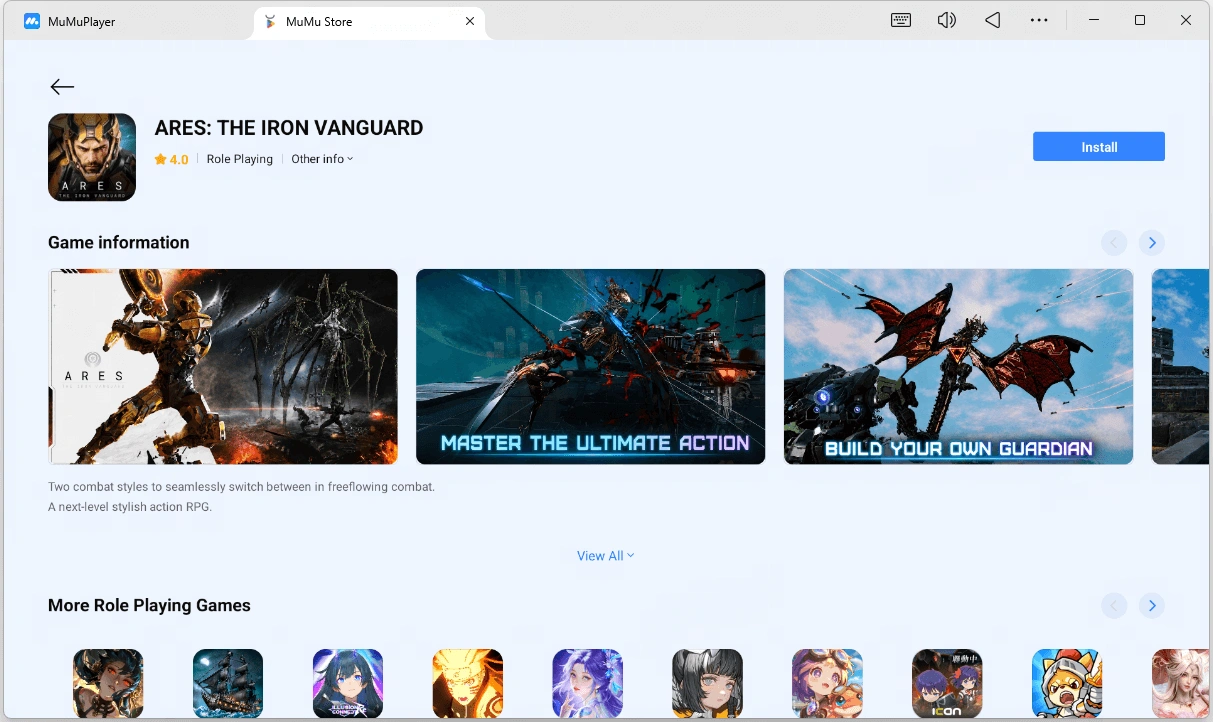Close the MuMu Store tab
Image resolution: width=1213 pixels, height=722 pixels.
pyautogui.click(x=470, y=21)
